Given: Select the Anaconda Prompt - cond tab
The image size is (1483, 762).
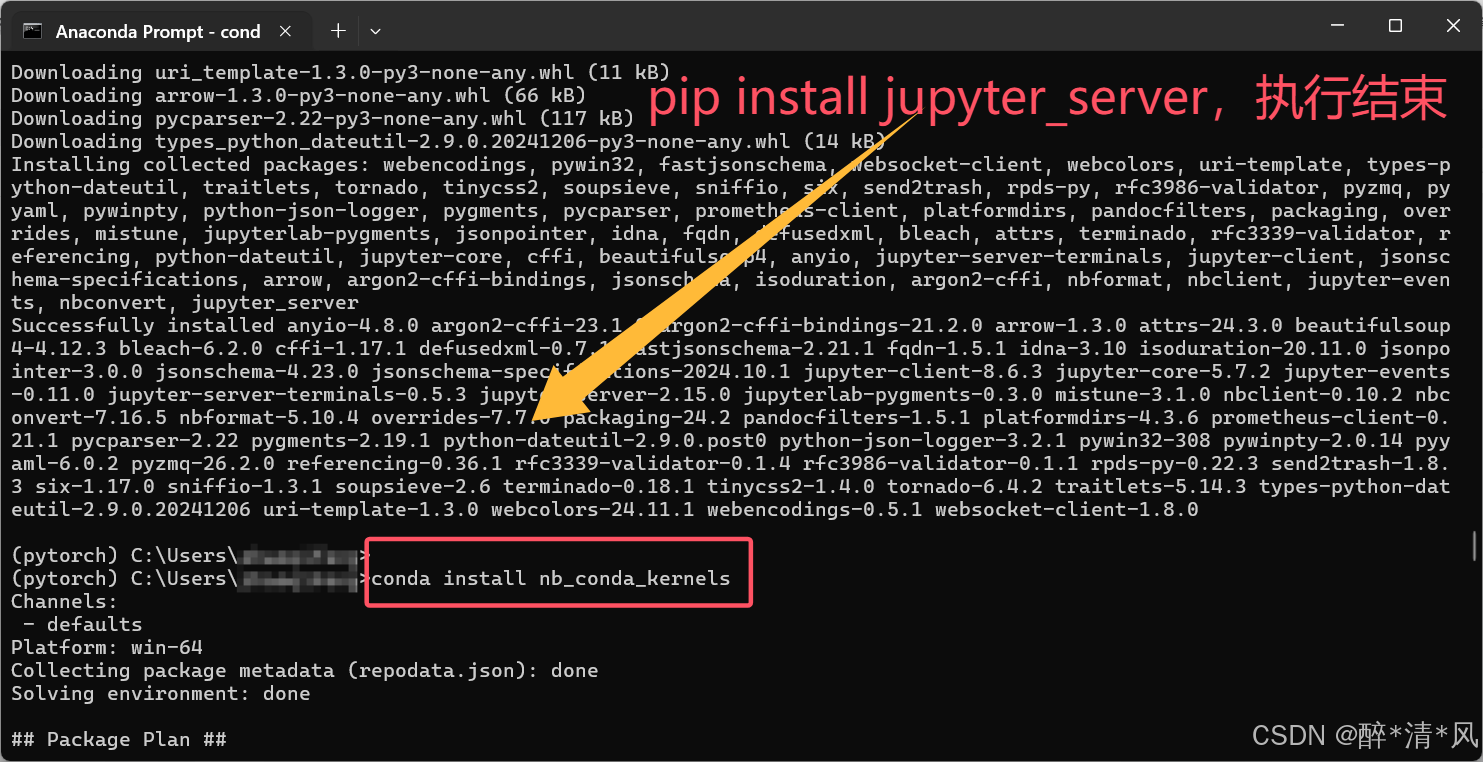Looking at the screenshot, I should click(160, 30).
